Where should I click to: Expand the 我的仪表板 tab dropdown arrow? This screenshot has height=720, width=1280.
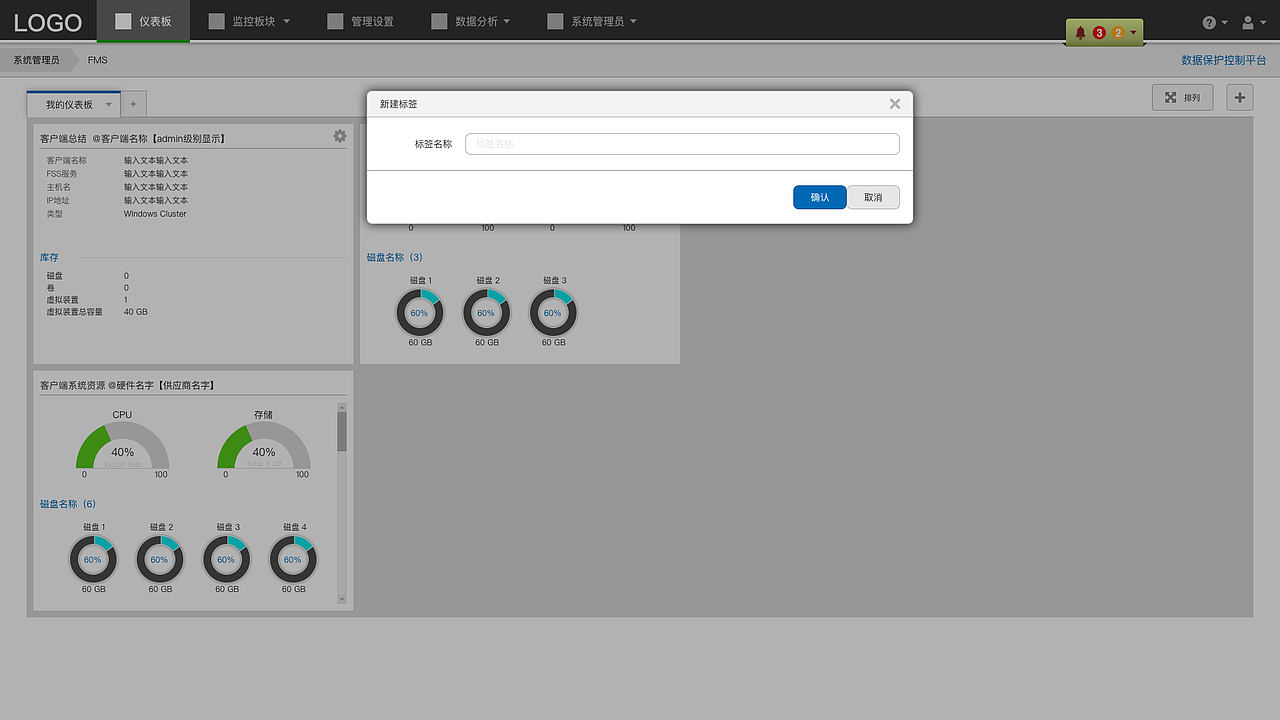pos(109,104)
